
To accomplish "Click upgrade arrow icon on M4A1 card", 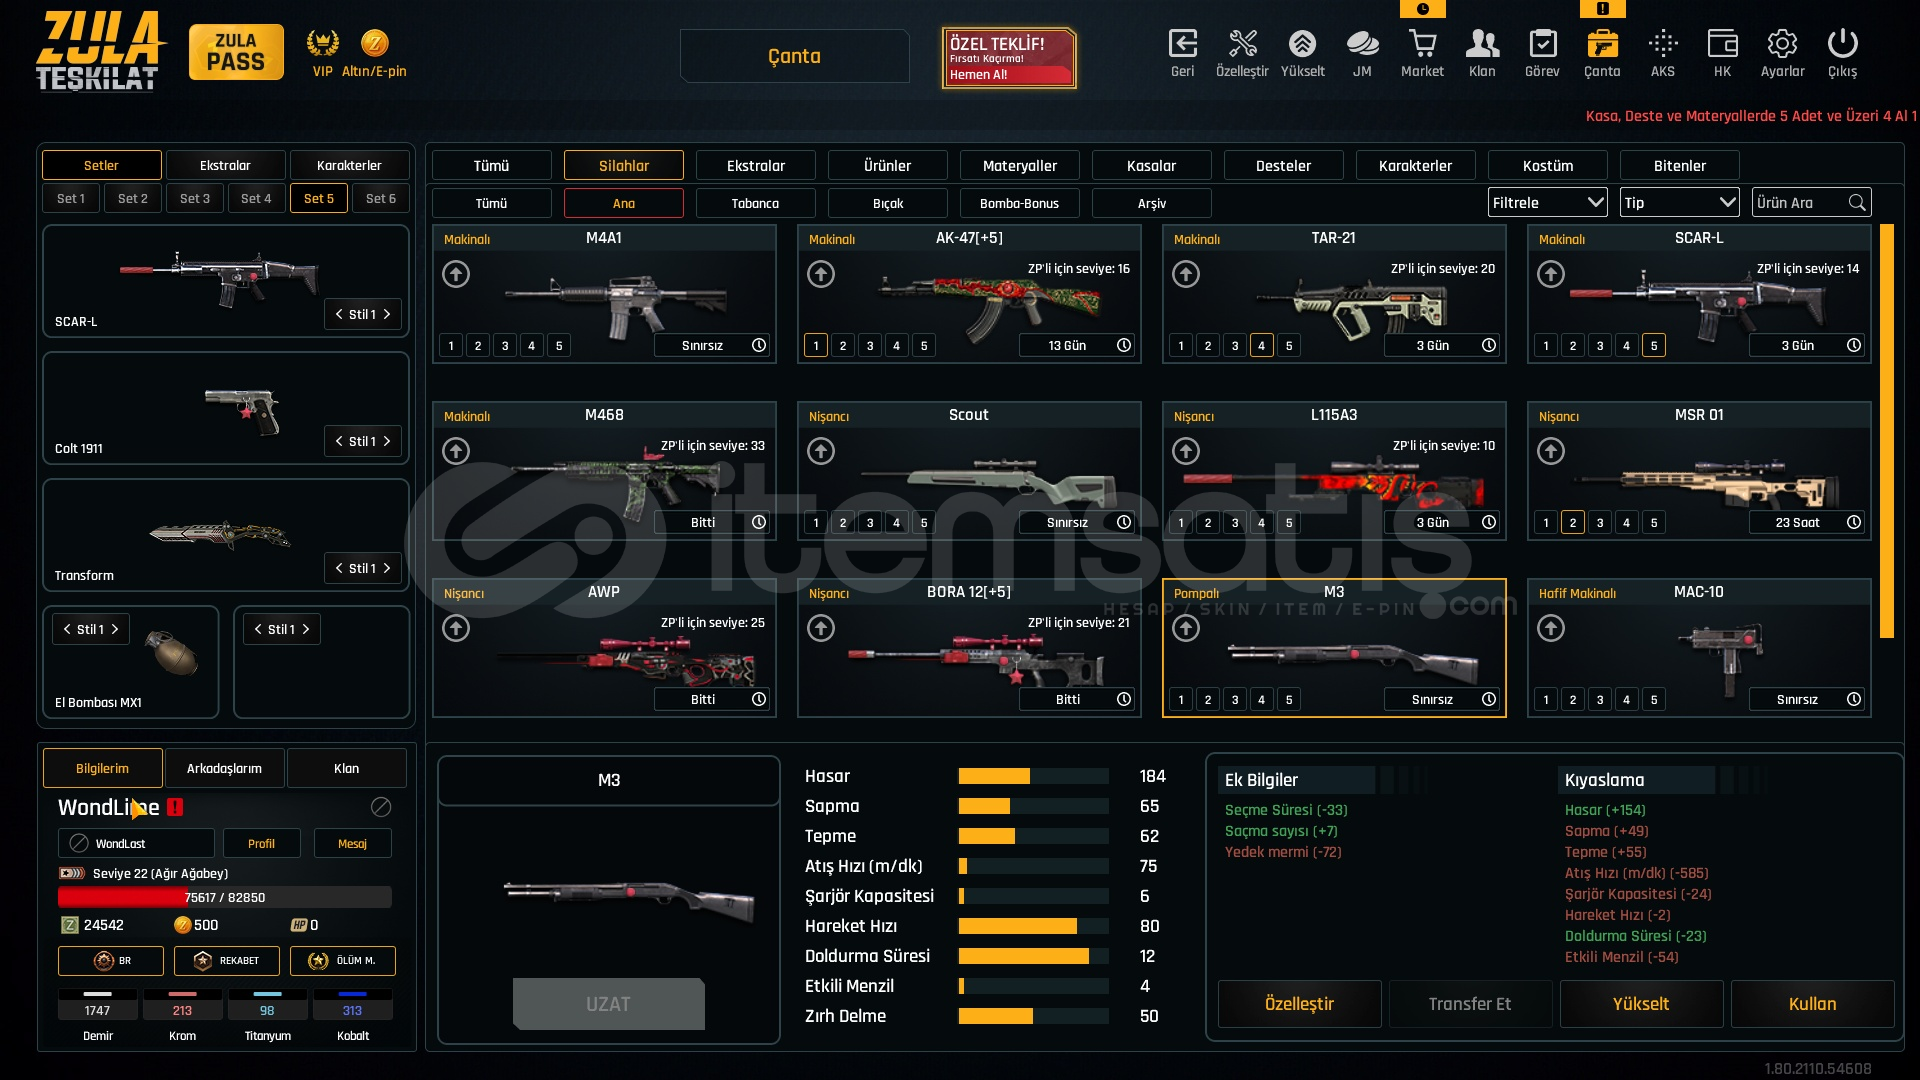I will tap(456, 274).
